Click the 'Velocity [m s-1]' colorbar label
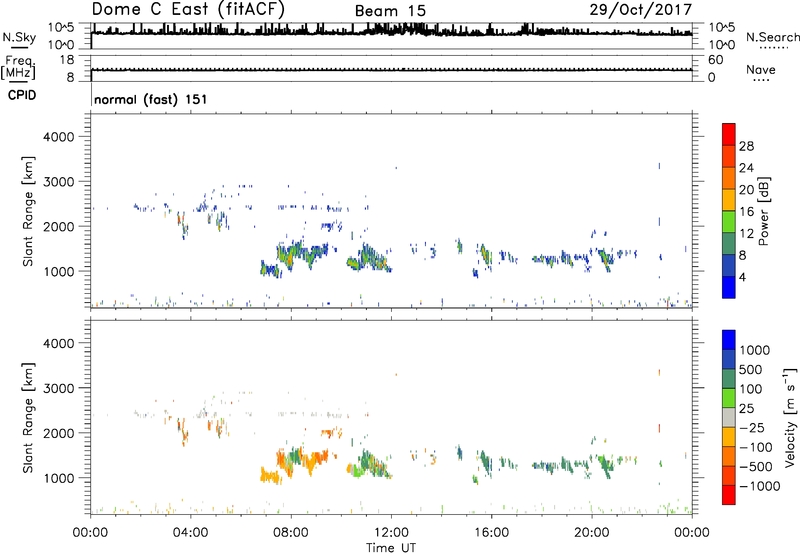Image resolution: width=800 pixels, height=554 pixels. [x=790, y=417]
